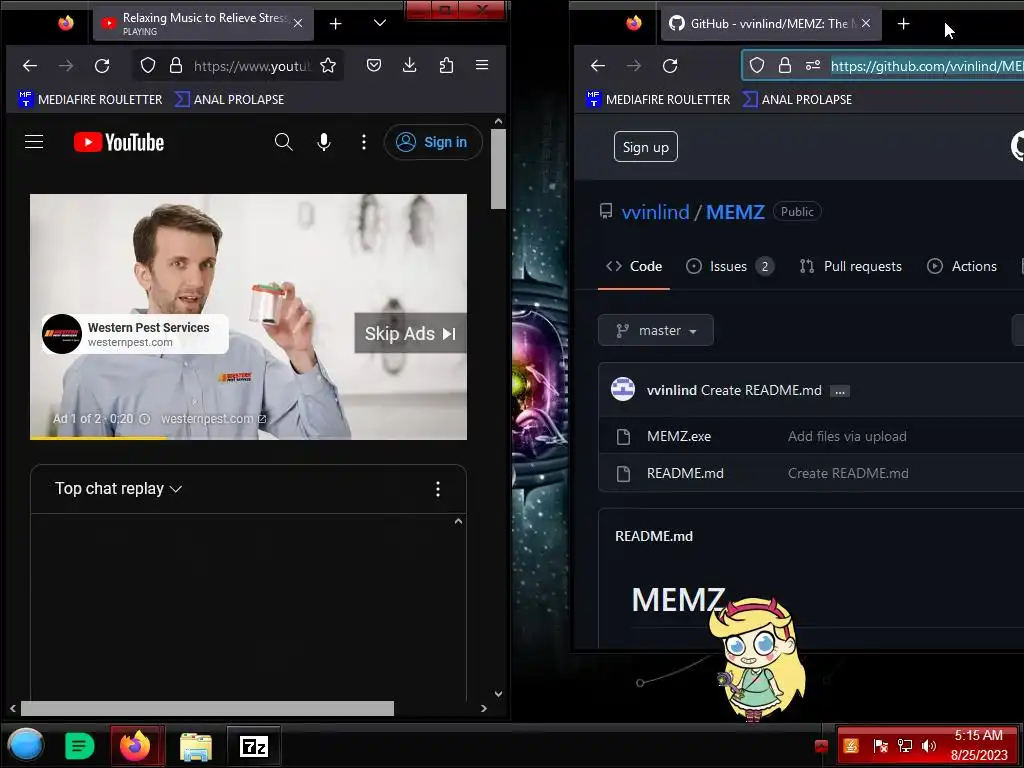The width and height of the screenshot is (1024, 768).
Task: Expand Top chat replay dropdown
Action: coord(118,488)
